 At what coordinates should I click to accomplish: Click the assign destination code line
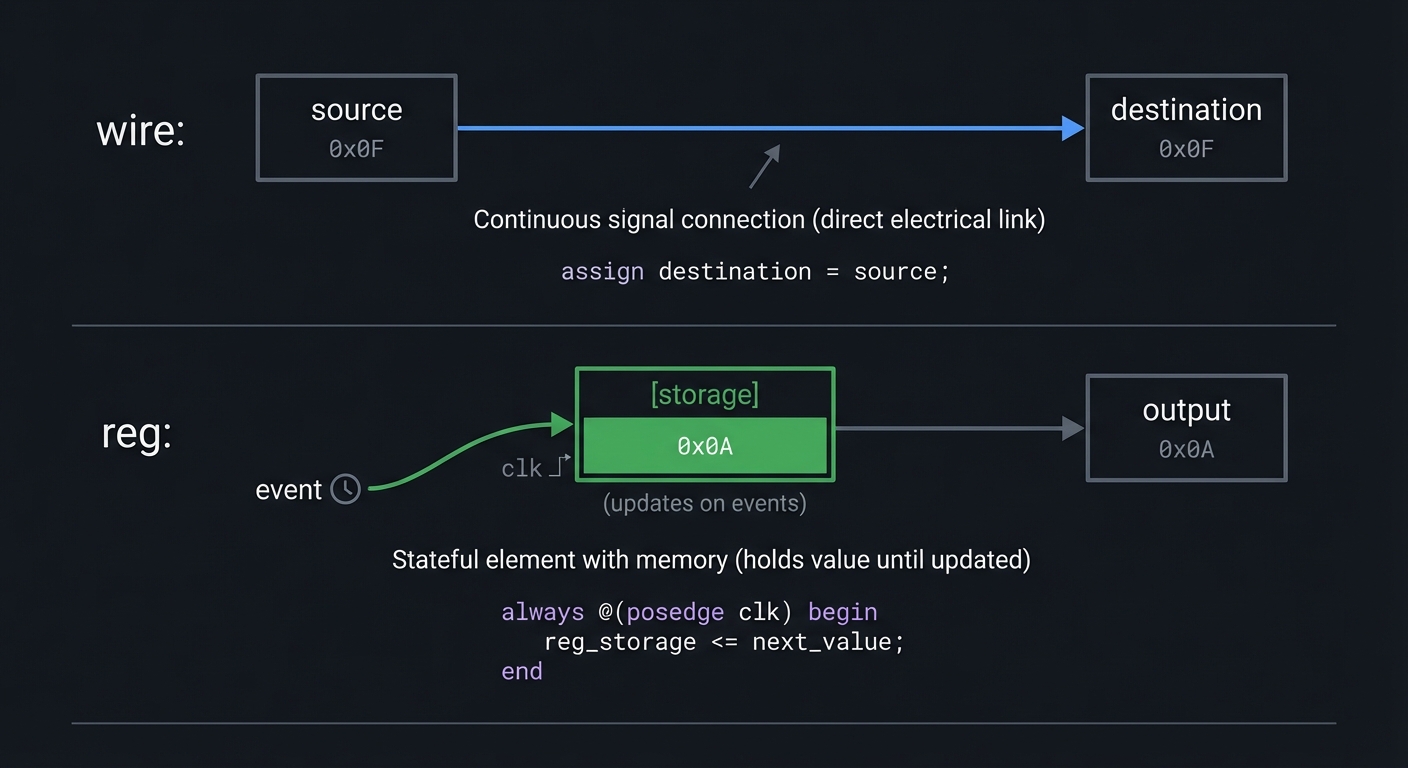754,271
